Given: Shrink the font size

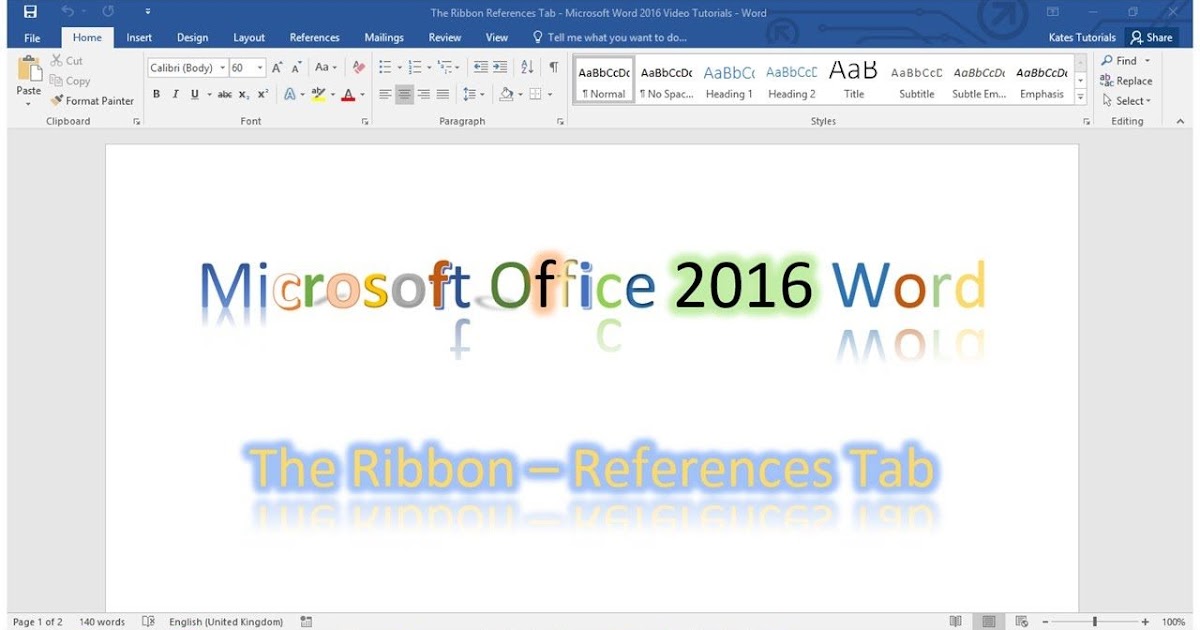Looking at the screenshot, I should pos(296,68).
